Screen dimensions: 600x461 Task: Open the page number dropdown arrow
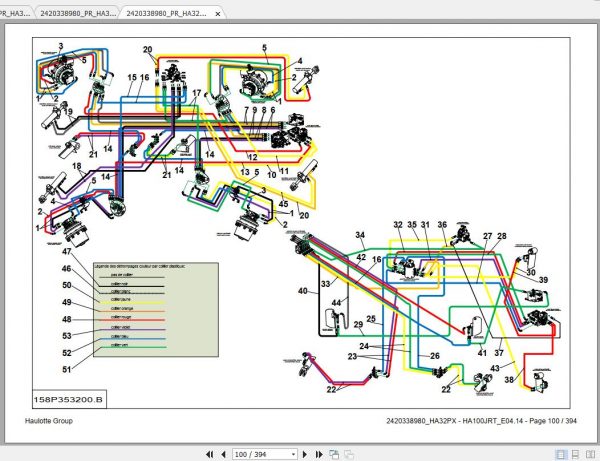(x=293, y=454)
